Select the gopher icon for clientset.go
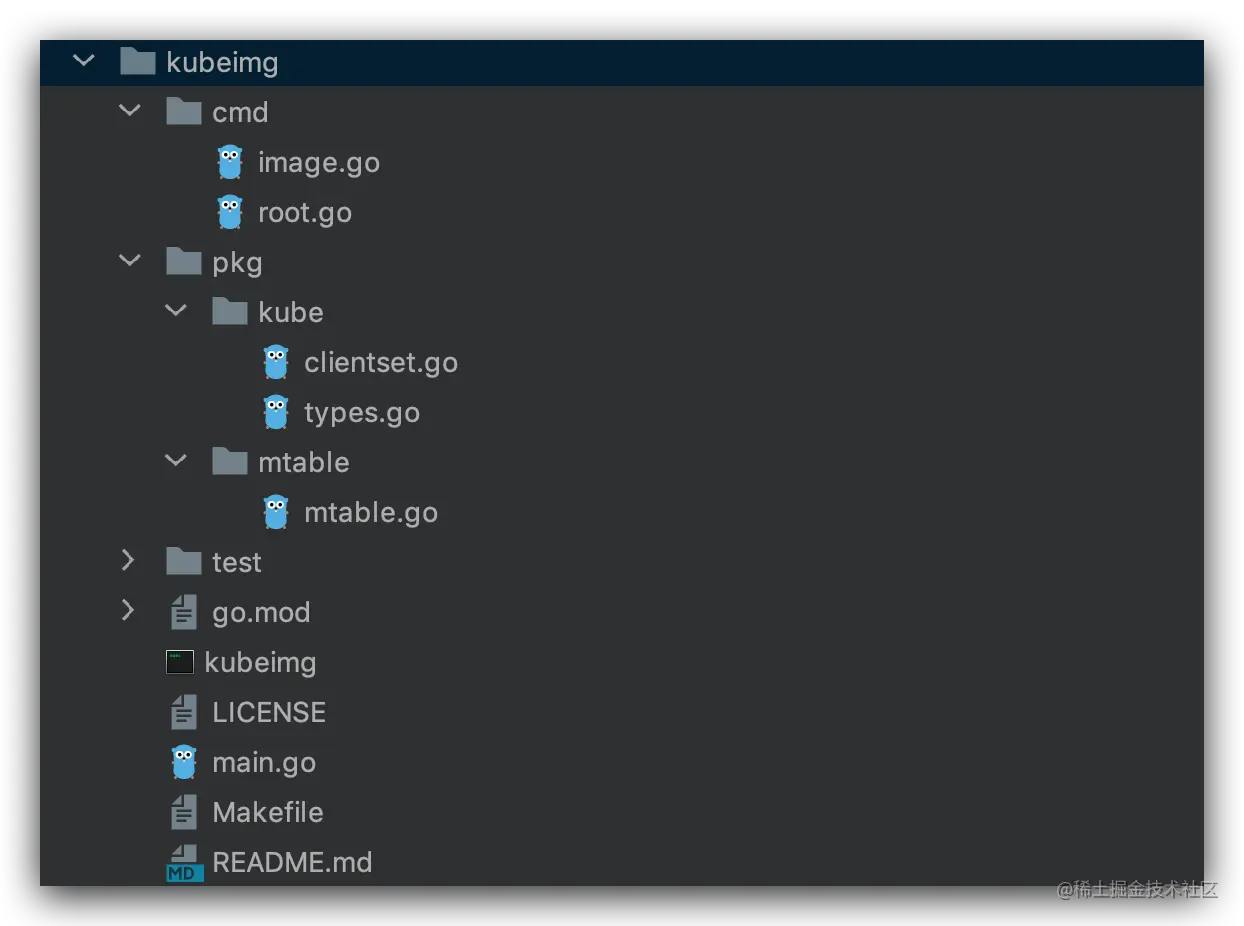This screenshot has height=926, width=1244. [x=276, y=362]
